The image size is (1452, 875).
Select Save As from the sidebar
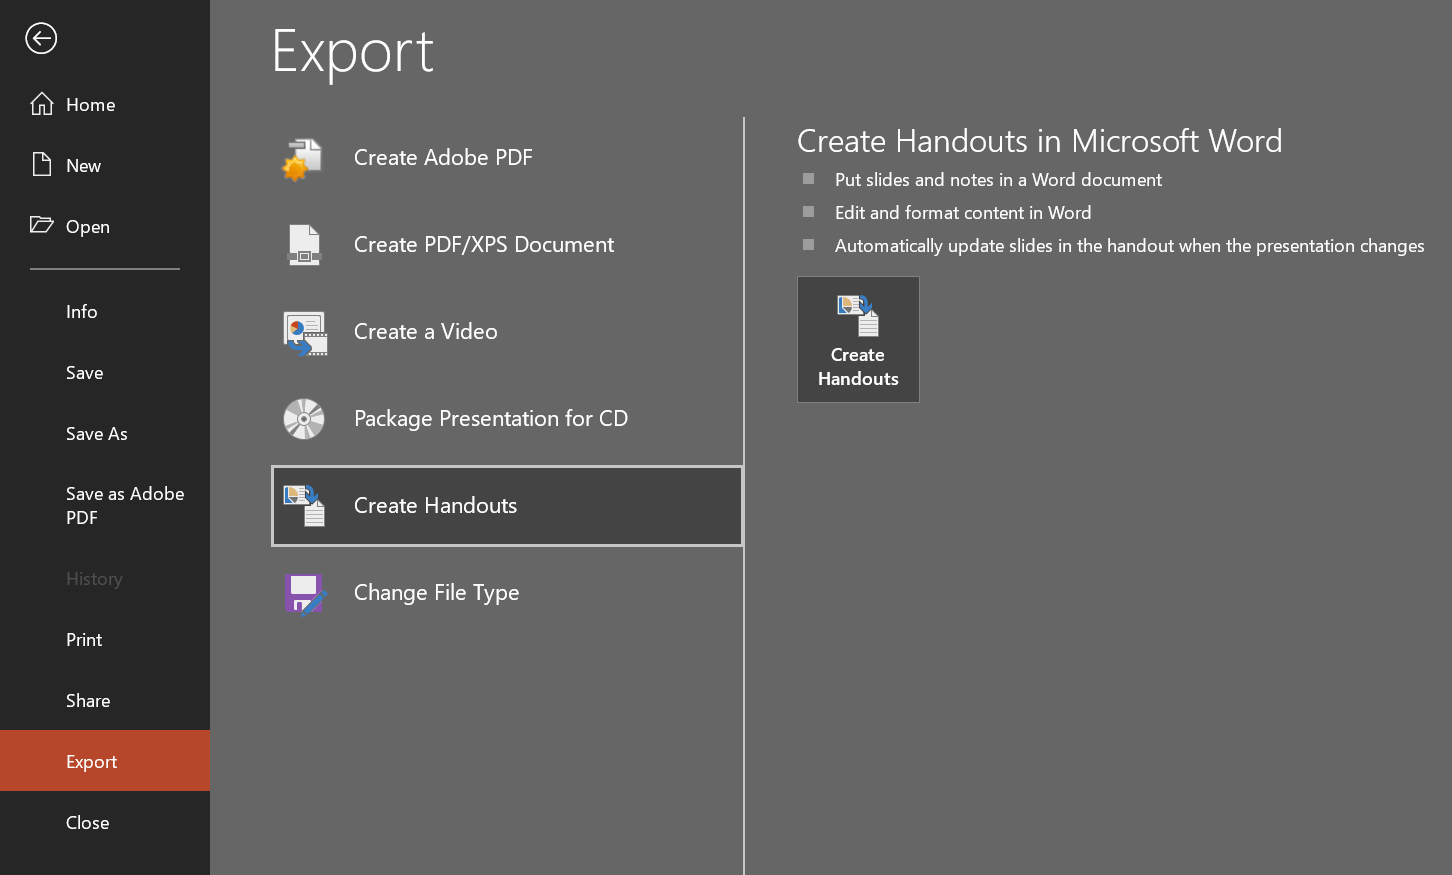click(x=96, y=433)
